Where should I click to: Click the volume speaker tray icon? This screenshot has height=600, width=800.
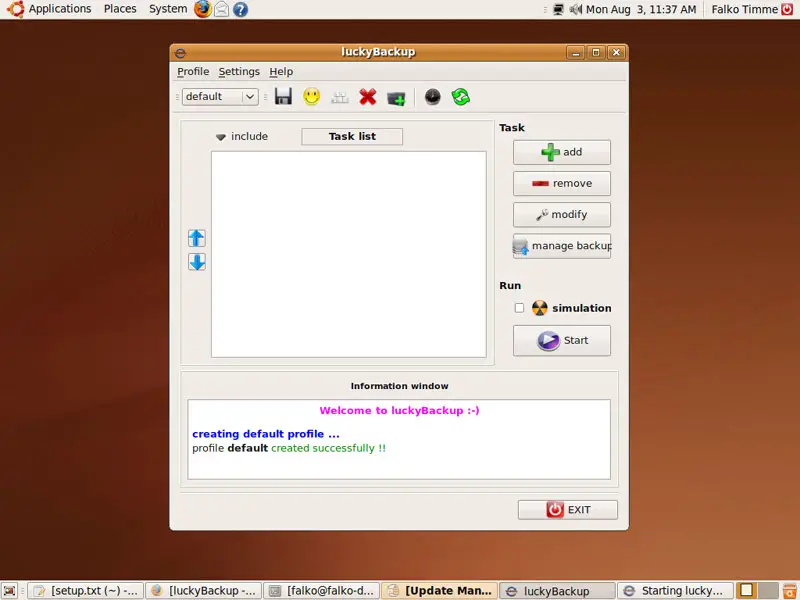(x=576, y=9)
